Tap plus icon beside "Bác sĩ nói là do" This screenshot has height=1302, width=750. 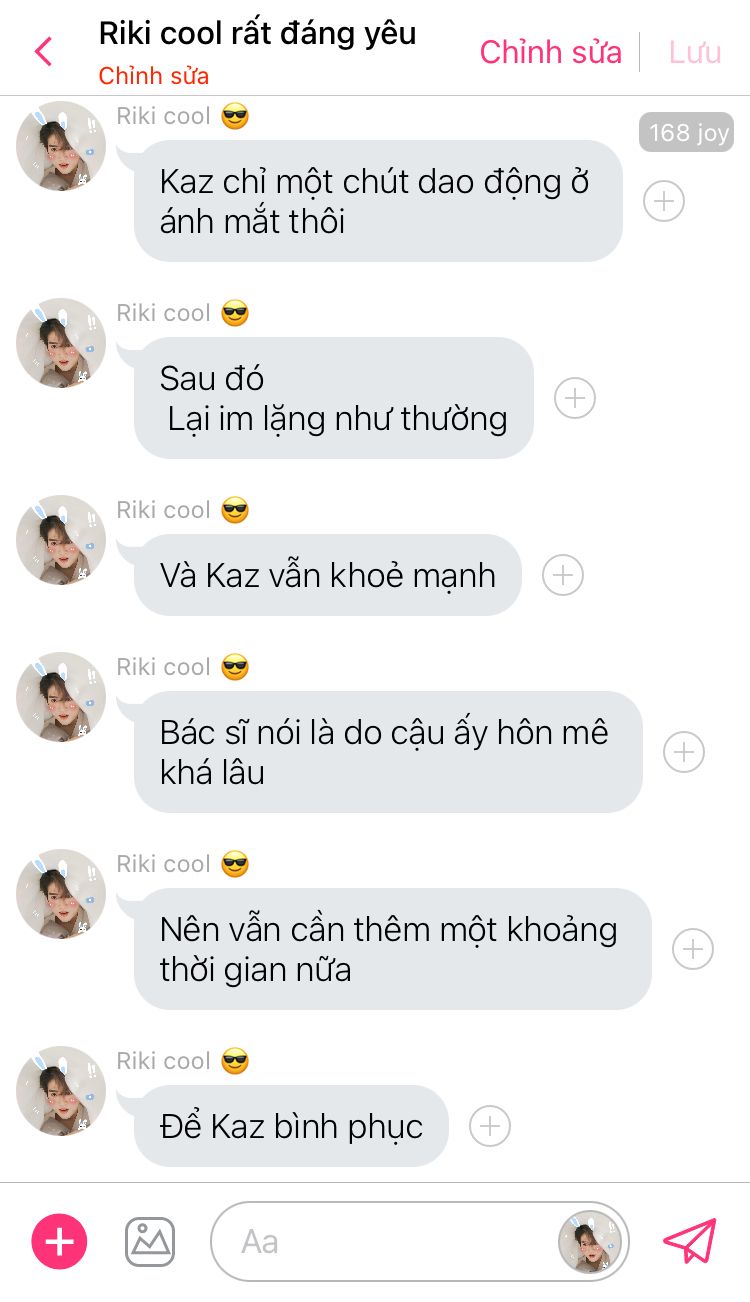pos(684,752)
